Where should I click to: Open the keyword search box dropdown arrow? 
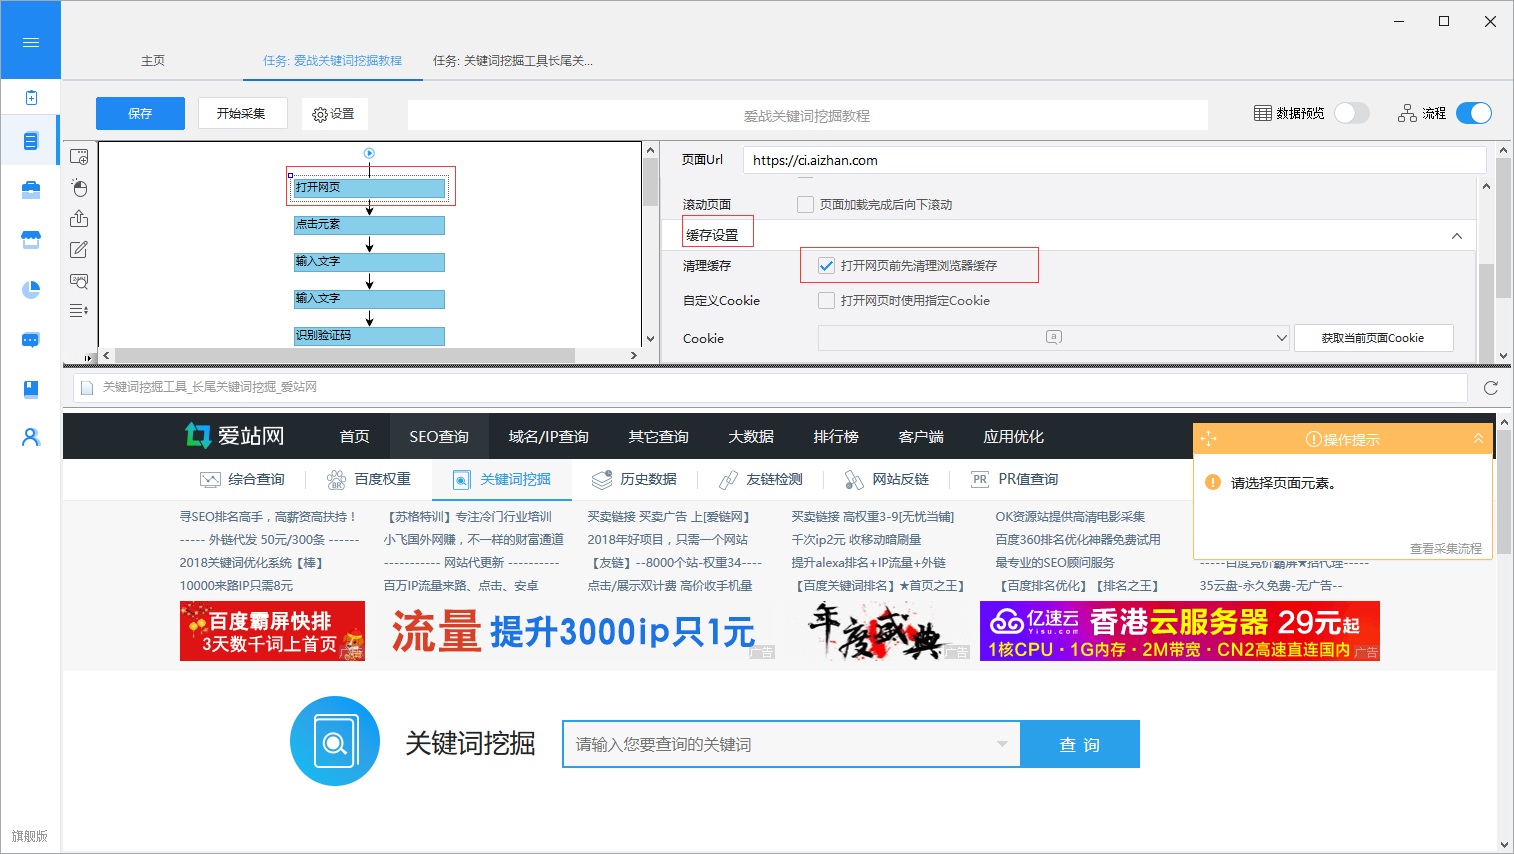point(1002,744)
